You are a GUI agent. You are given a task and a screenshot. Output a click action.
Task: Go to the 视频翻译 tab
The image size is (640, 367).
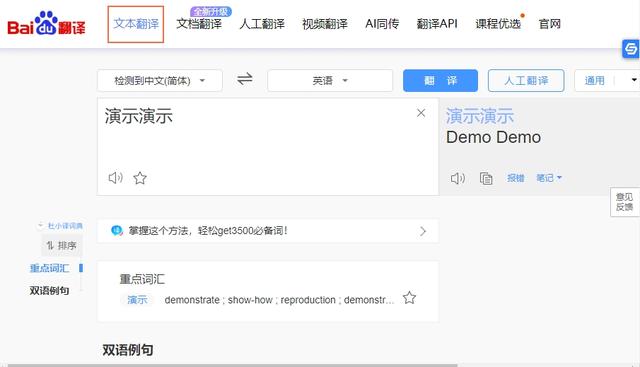coord(325,24)
